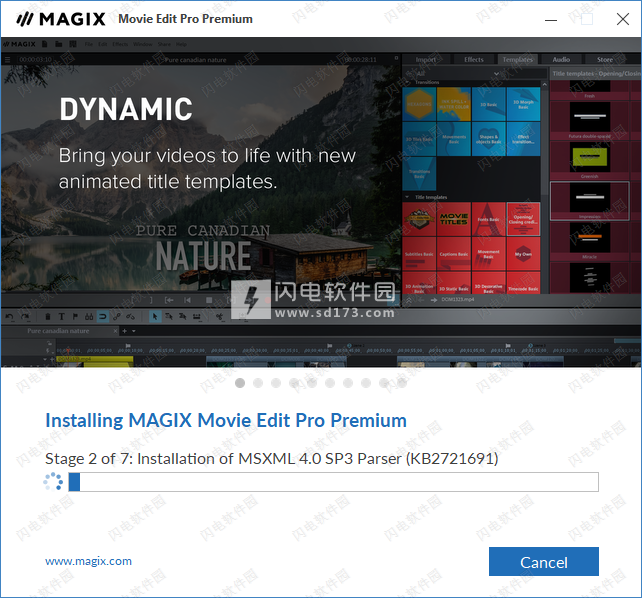
Task: Jump to the fourth slideshow dot
Action: (294, 383)
